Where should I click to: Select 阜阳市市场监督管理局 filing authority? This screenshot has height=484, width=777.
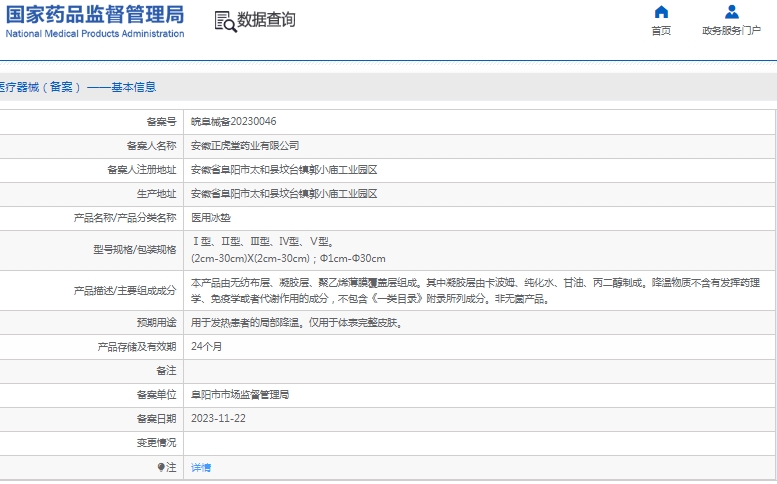(240, 395)
